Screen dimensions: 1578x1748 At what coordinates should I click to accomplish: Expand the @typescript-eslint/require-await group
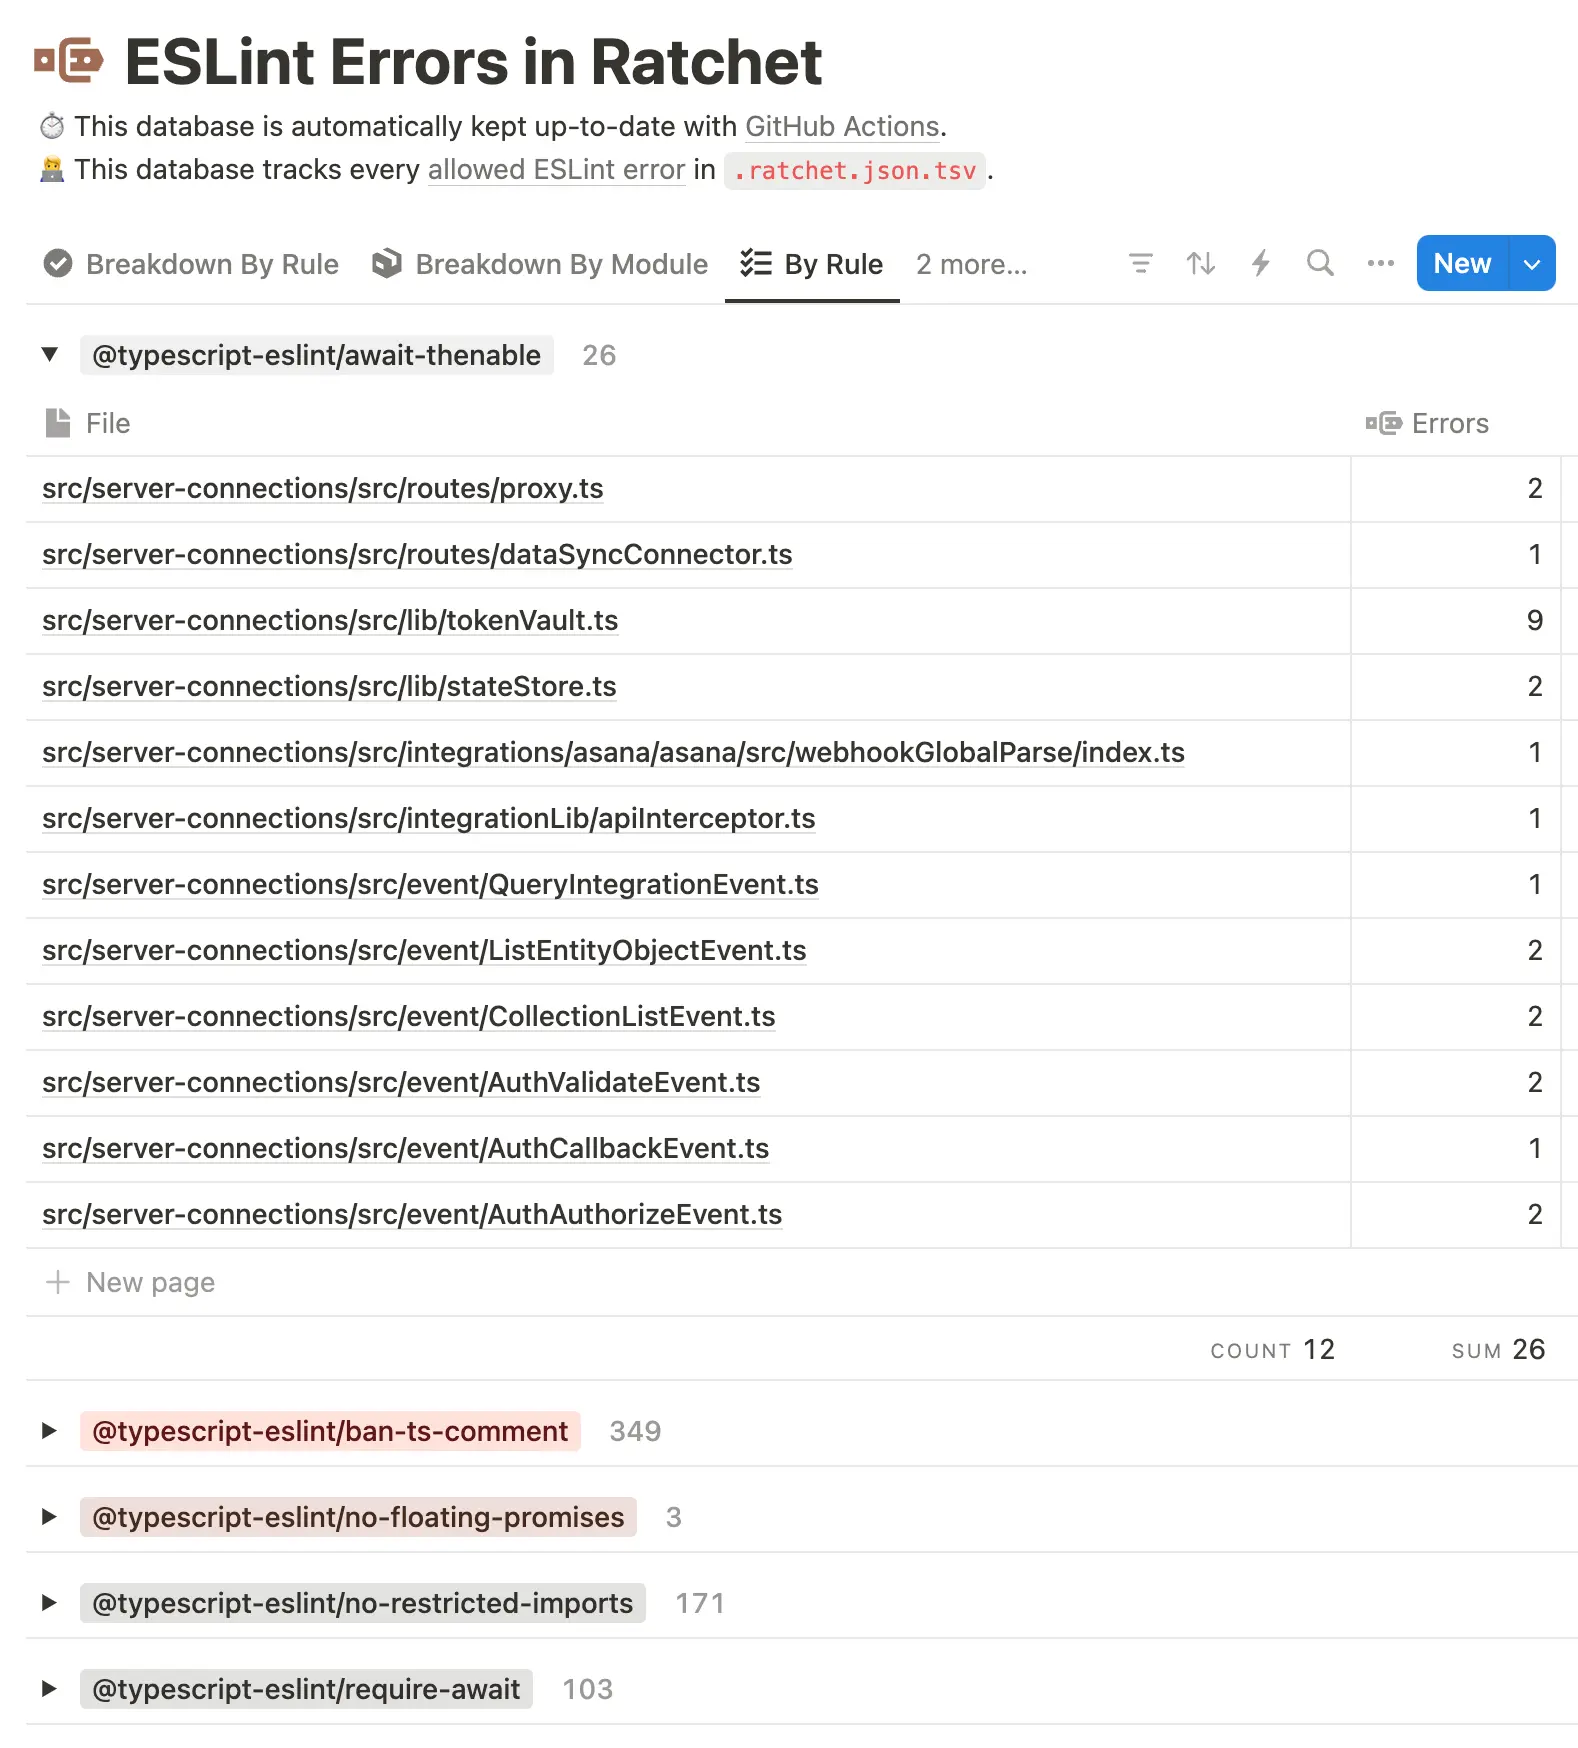click(x=49, y=1689)
